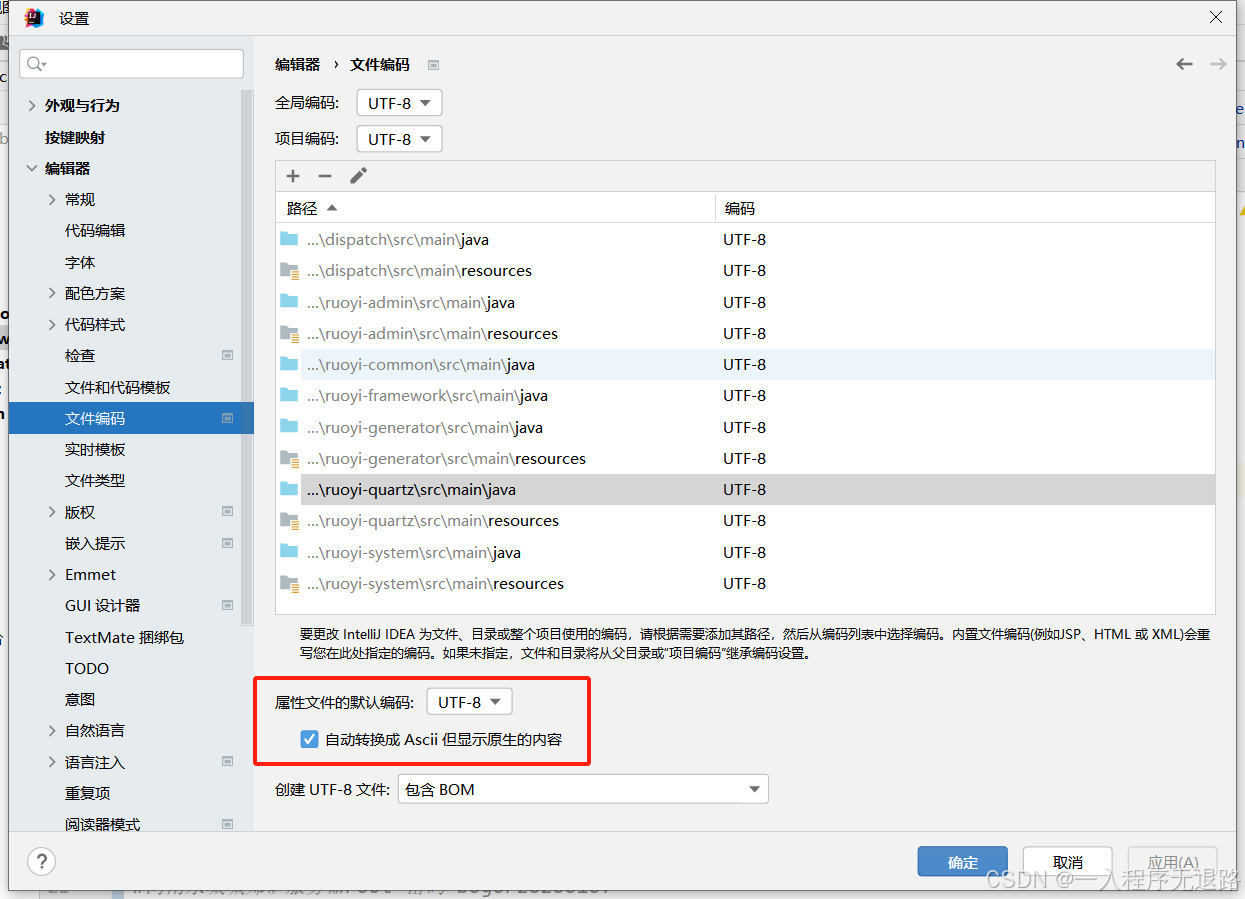Click UTF-8 cell for dispatch\src\main\resources
The height and width of the screenshot is (899, 1245).
744,270
